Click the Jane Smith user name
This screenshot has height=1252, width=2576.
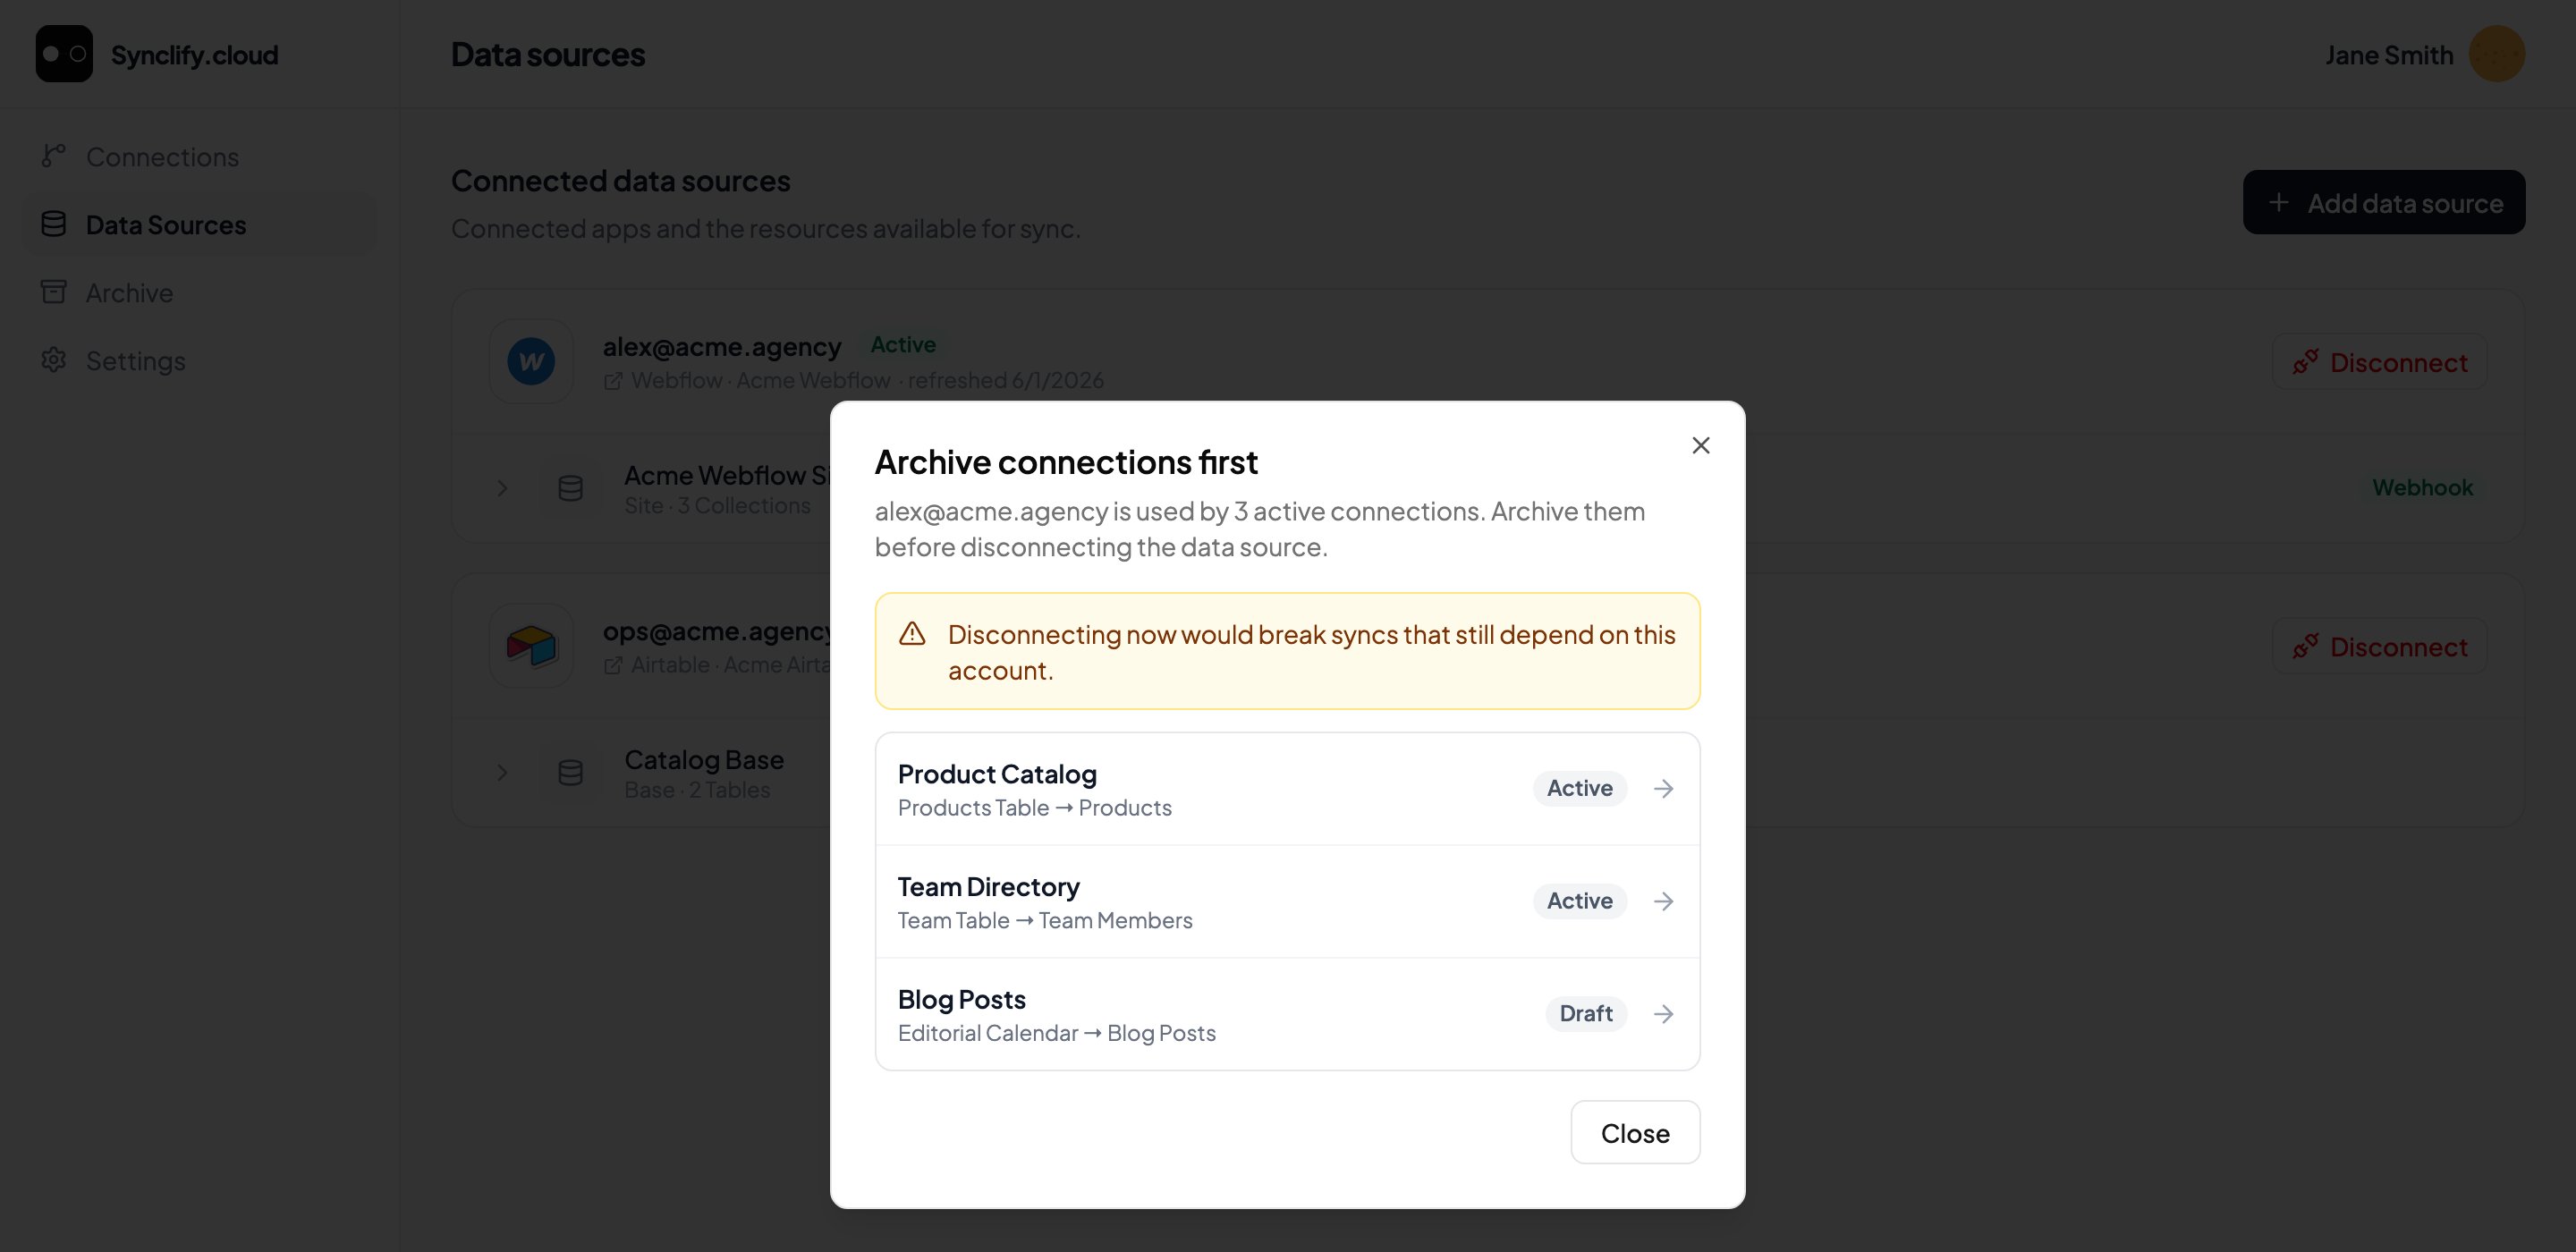coord(2389,55)
